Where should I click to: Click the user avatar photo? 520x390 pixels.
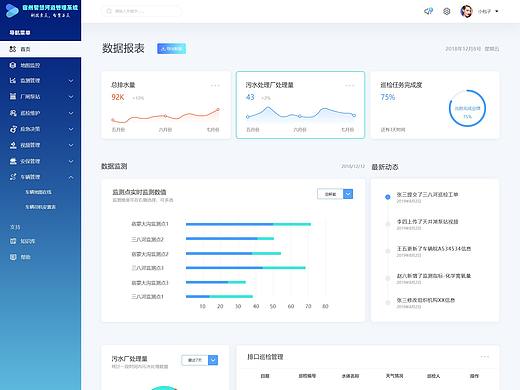pos(466,11)
